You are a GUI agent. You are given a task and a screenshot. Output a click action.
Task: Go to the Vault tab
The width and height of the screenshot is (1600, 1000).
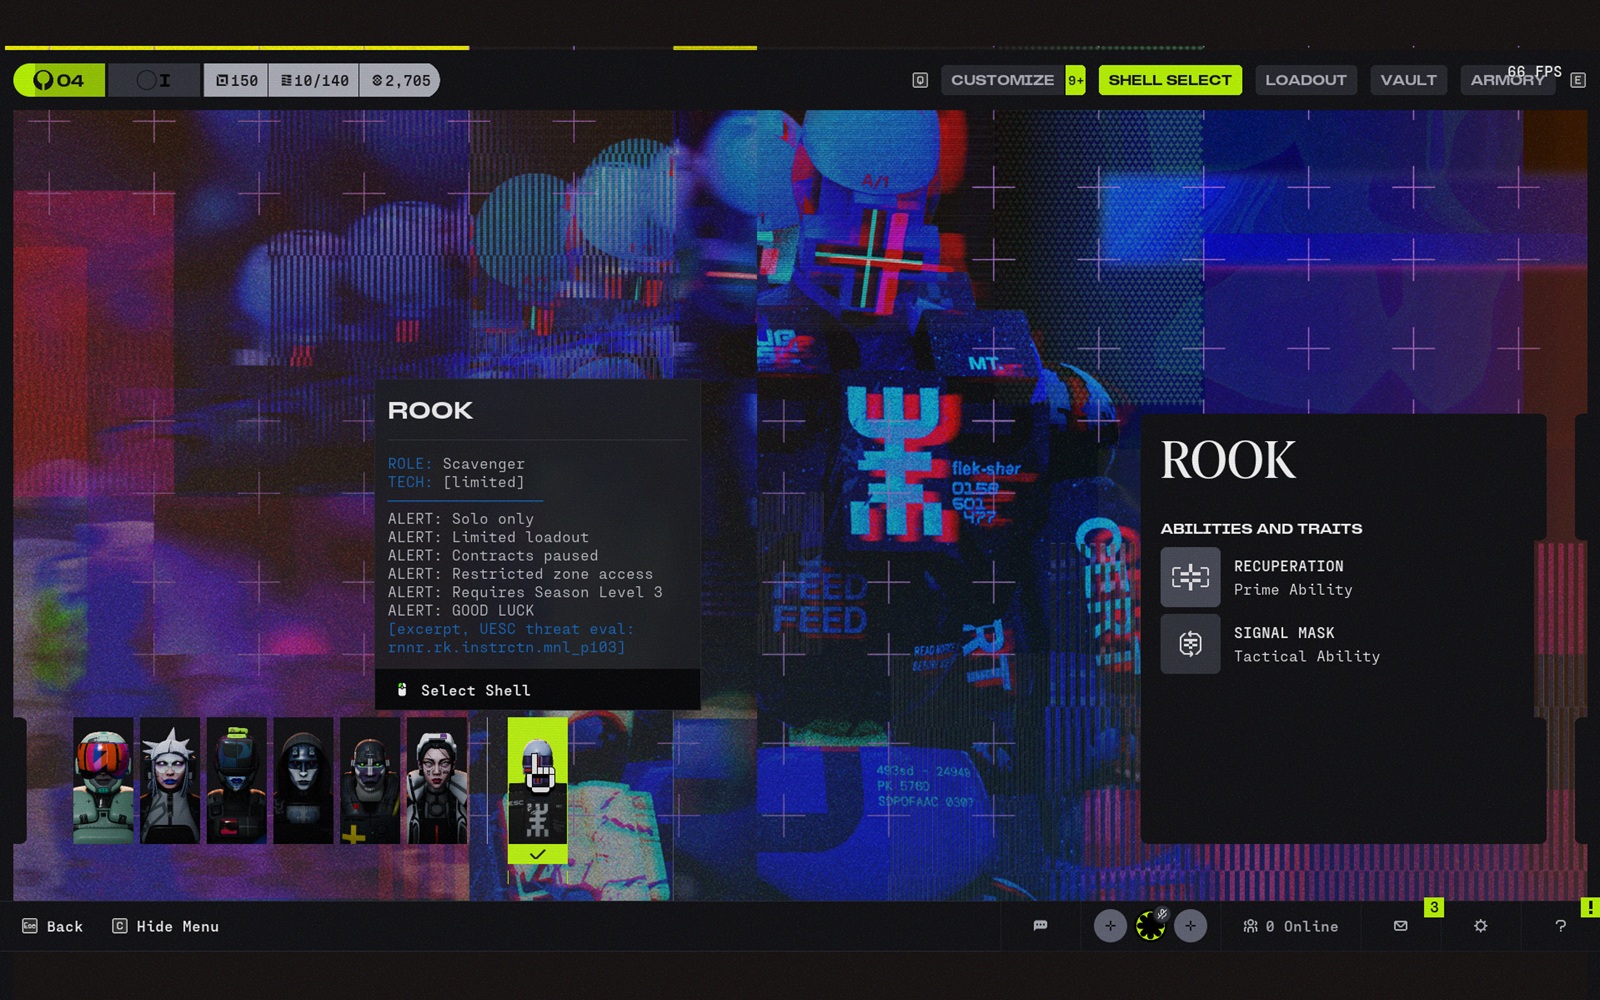pos(1408,80)
